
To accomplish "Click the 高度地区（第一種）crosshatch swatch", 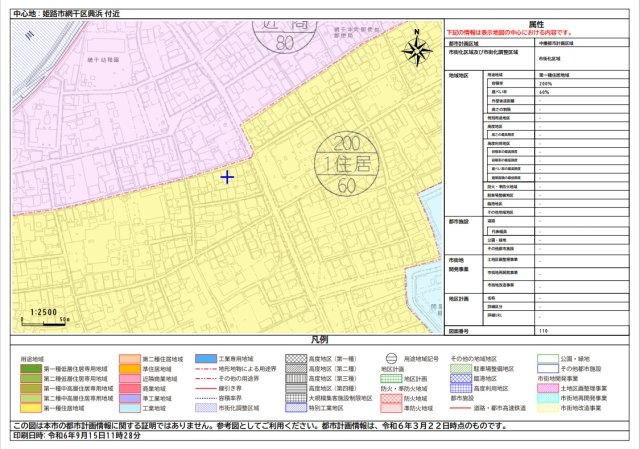I will pos(296,359).
